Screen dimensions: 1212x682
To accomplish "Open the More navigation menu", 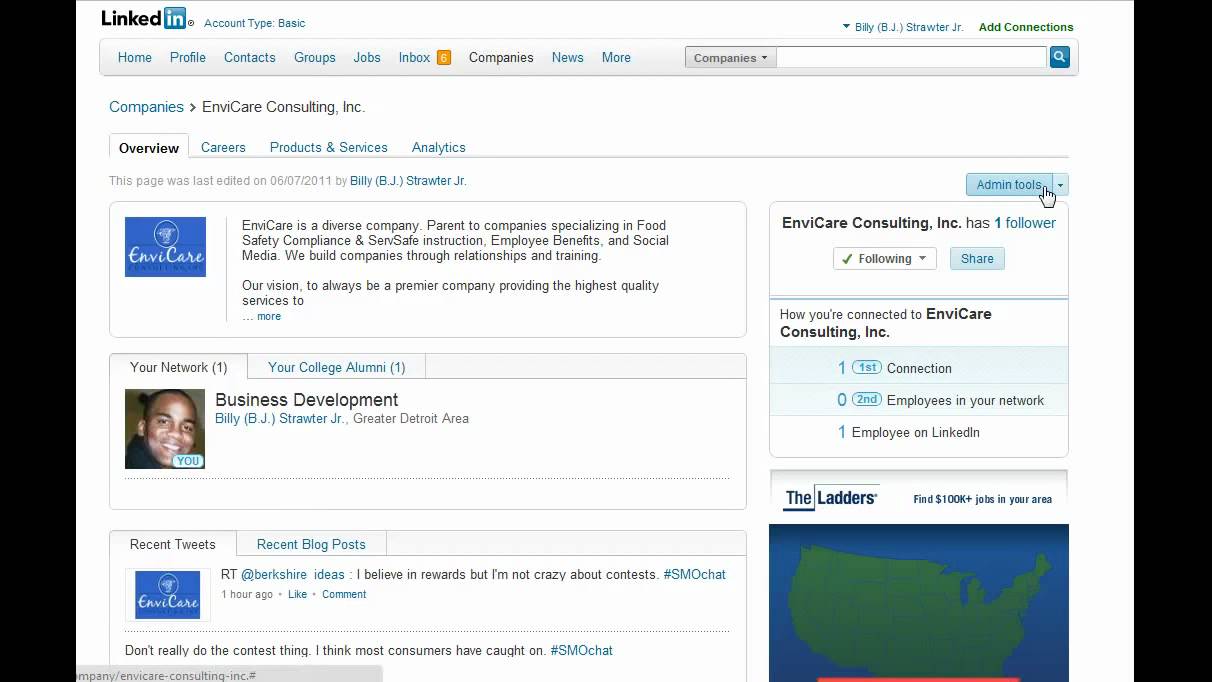I will 616,58.
